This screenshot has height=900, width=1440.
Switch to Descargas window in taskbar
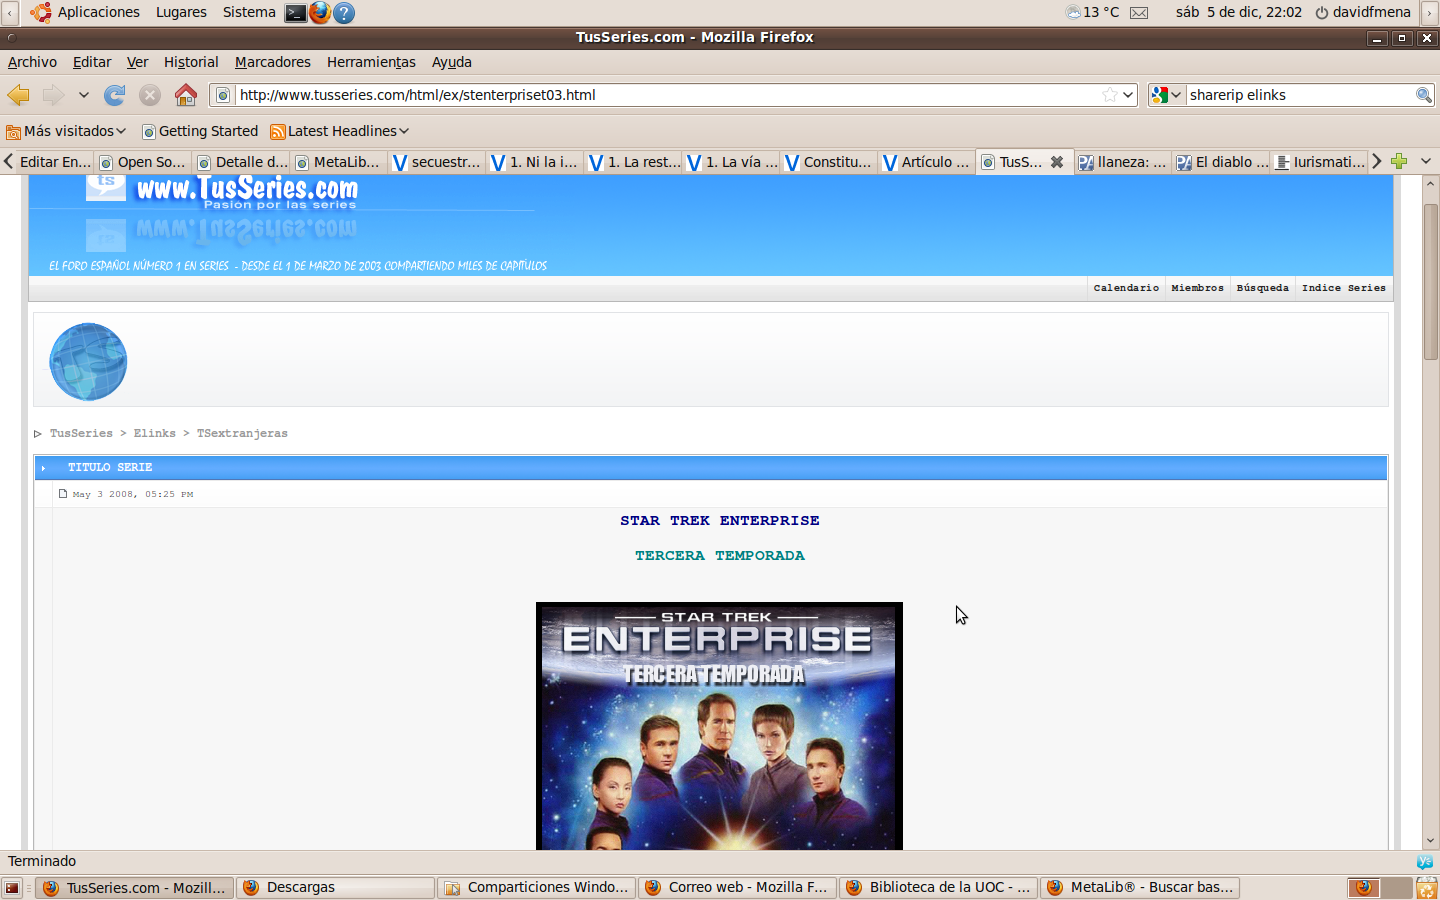(x=335, y=888)
